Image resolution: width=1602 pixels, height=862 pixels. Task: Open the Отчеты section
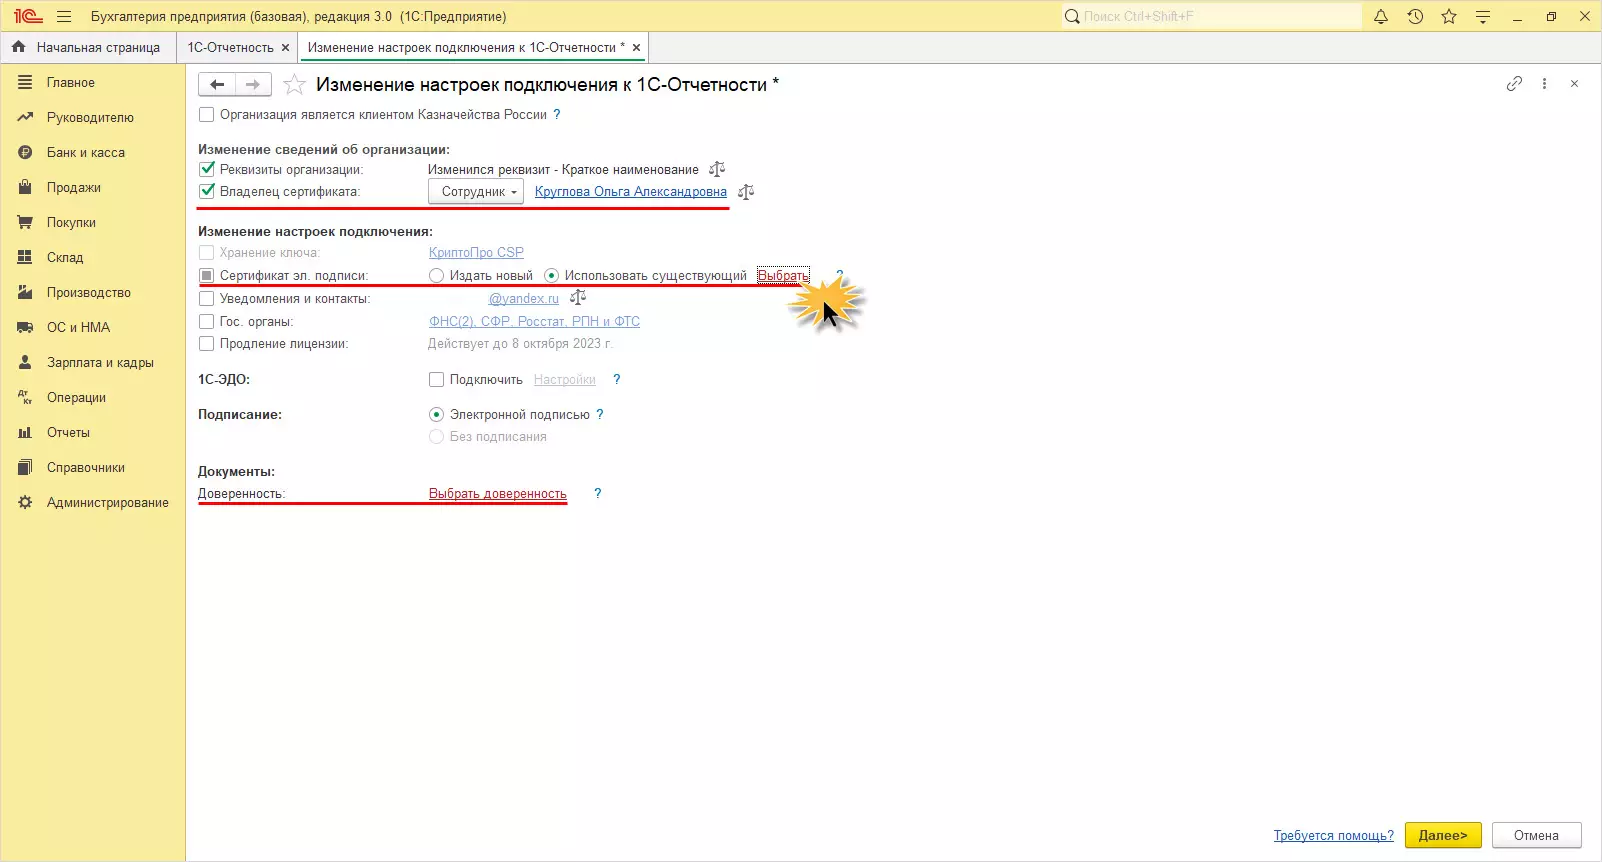pyautogui.click(x=92, y=433)
